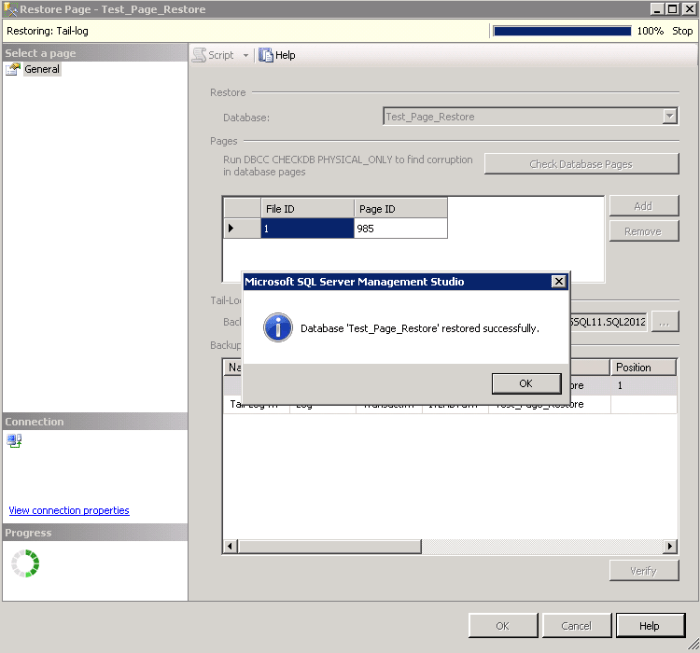700x653 pixels.
Task: Click the row selector arrow in the pages grid
Action: (232, 229)
